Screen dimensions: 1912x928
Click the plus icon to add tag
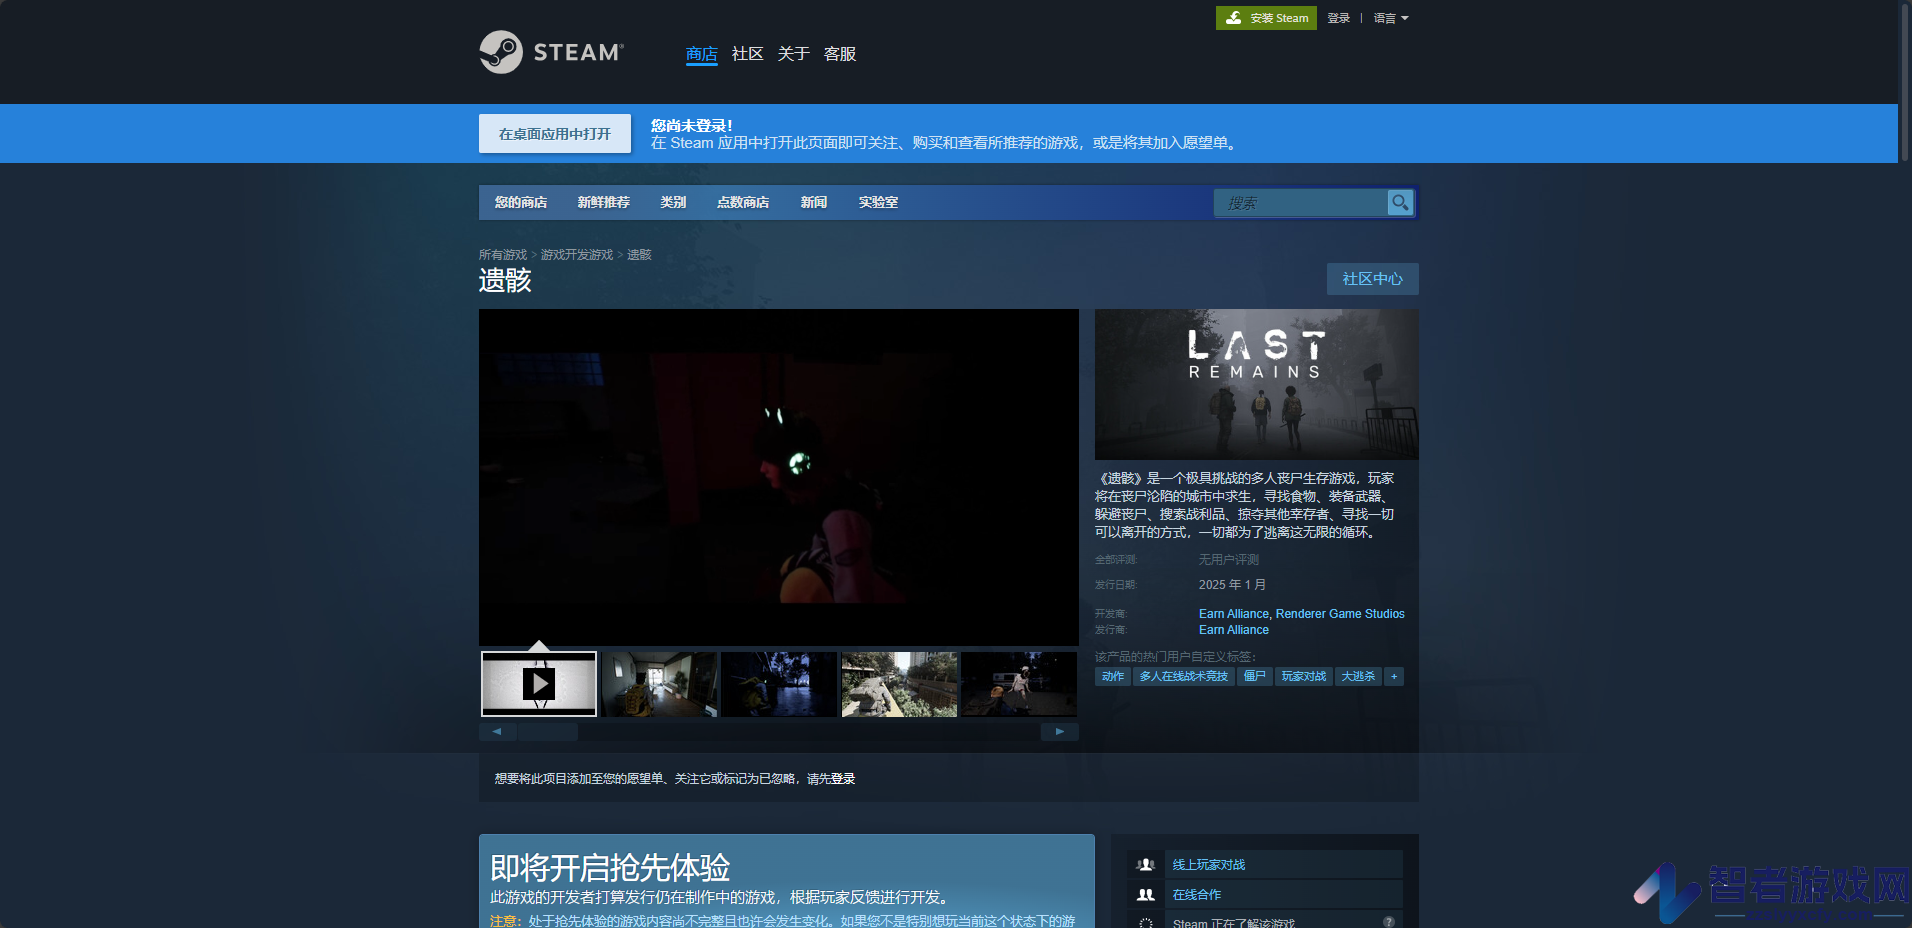(x=1394, y=677)
